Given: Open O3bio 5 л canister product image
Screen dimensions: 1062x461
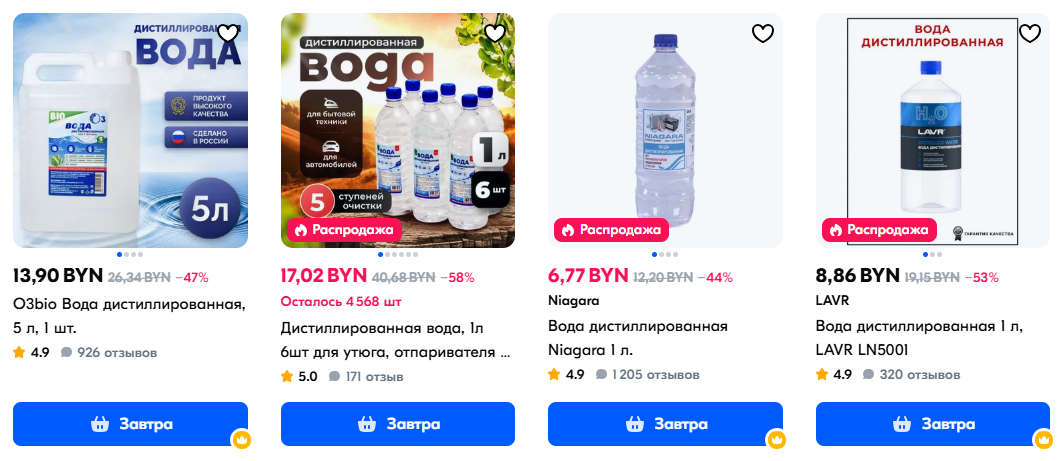Looking at the screenshot, I should pyautogui.click(x=130, y=130).
